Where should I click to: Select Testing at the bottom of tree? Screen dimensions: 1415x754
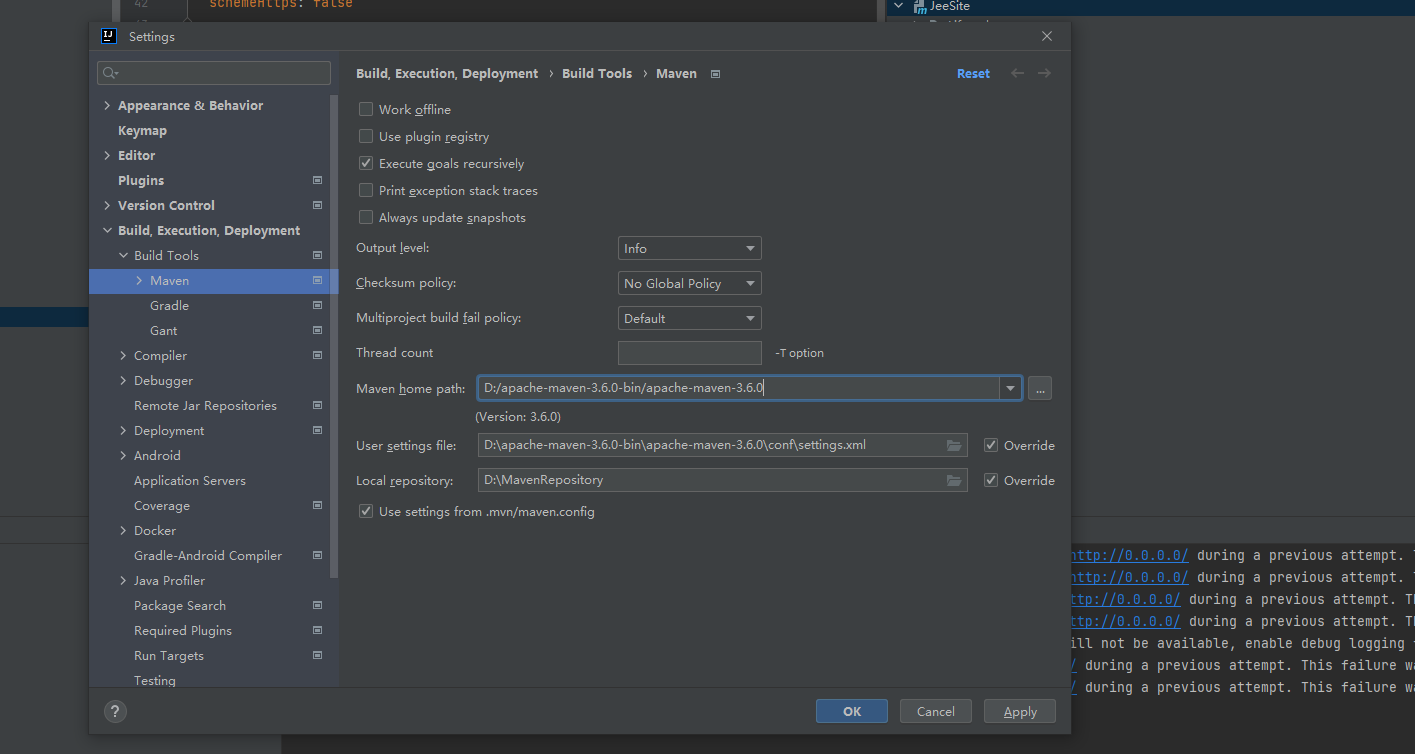click(155, 681)
